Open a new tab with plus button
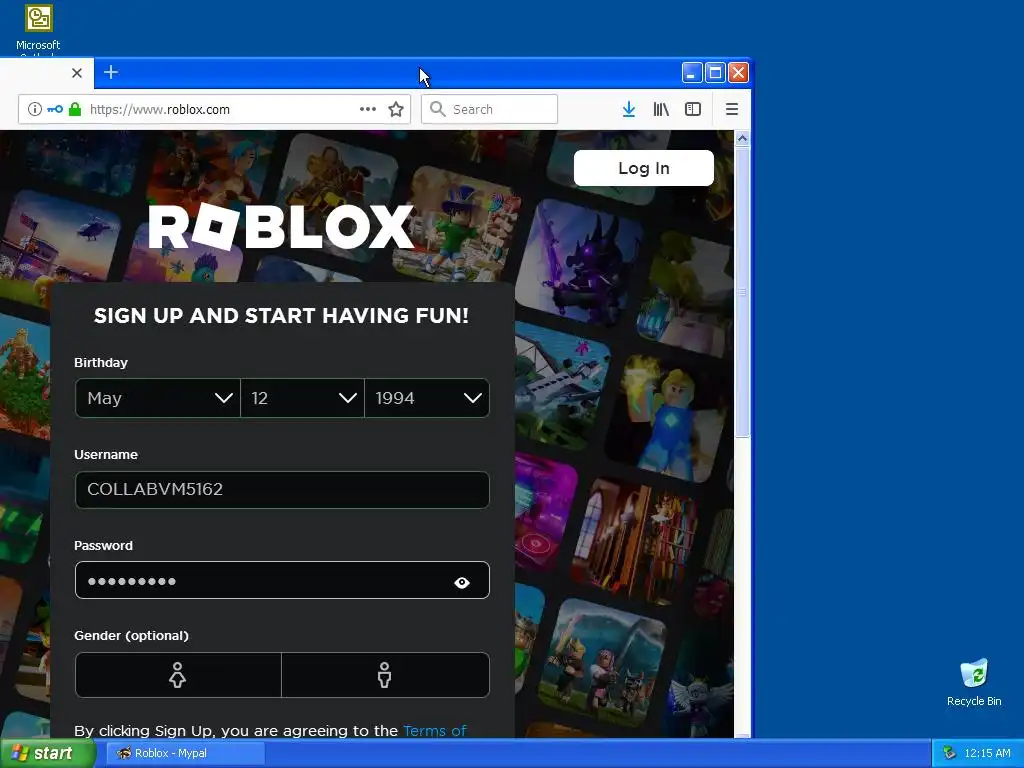The image size is (1024, 768). tap(111, 72)
